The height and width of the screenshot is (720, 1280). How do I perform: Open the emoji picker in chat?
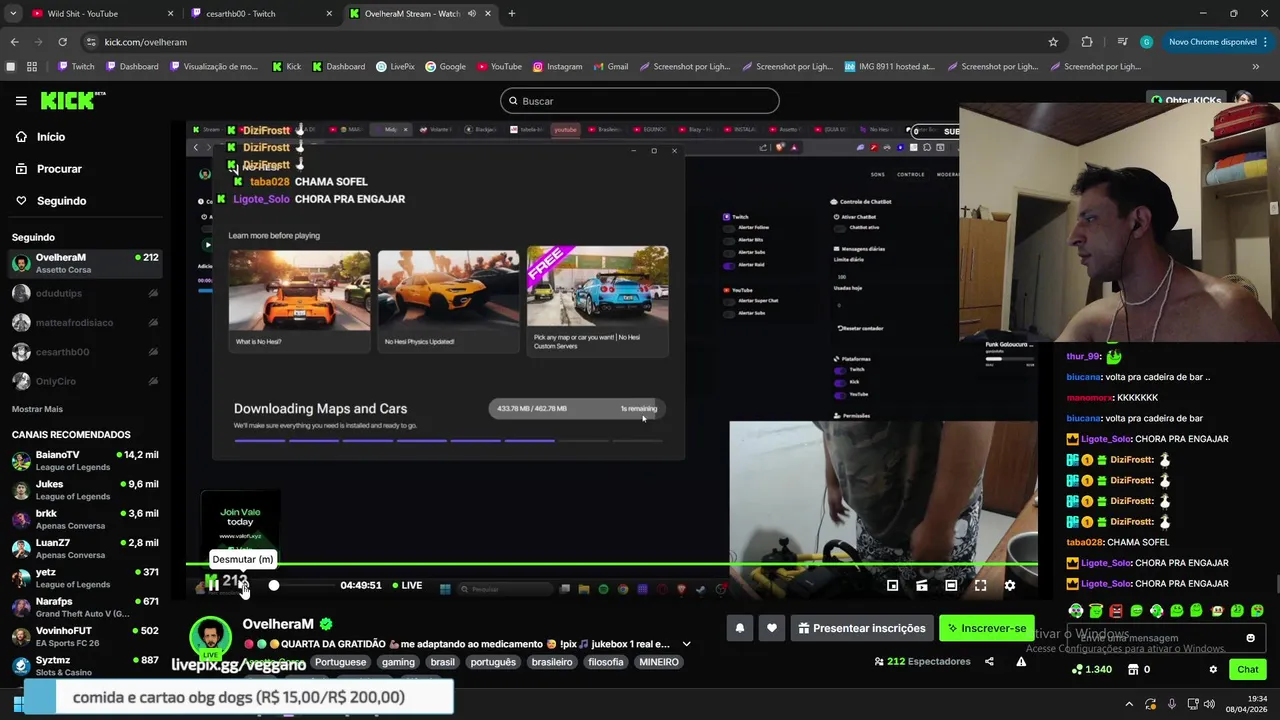[1250, 638]
